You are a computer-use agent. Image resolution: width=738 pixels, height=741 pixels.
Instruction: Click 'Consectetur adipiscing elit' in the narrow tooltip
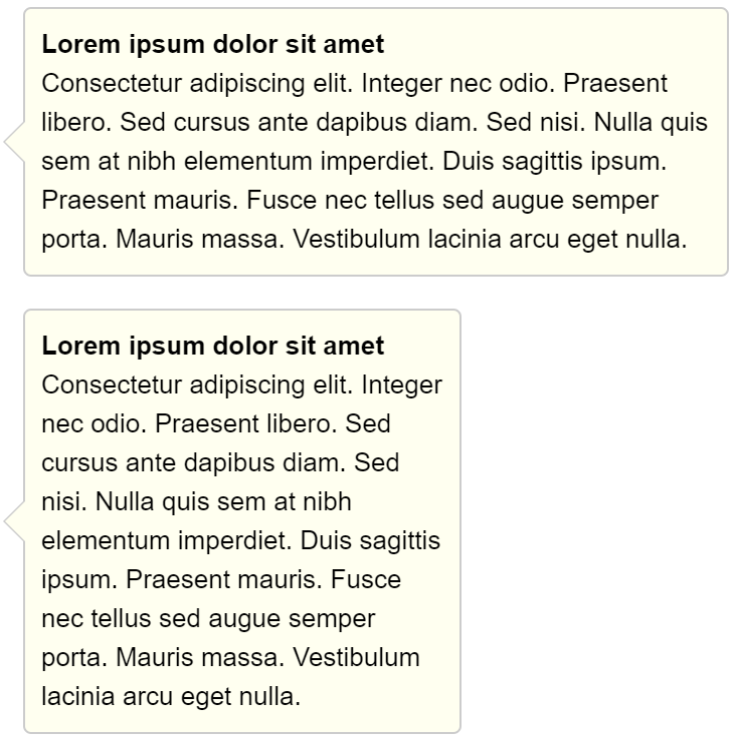pos(197,385)
